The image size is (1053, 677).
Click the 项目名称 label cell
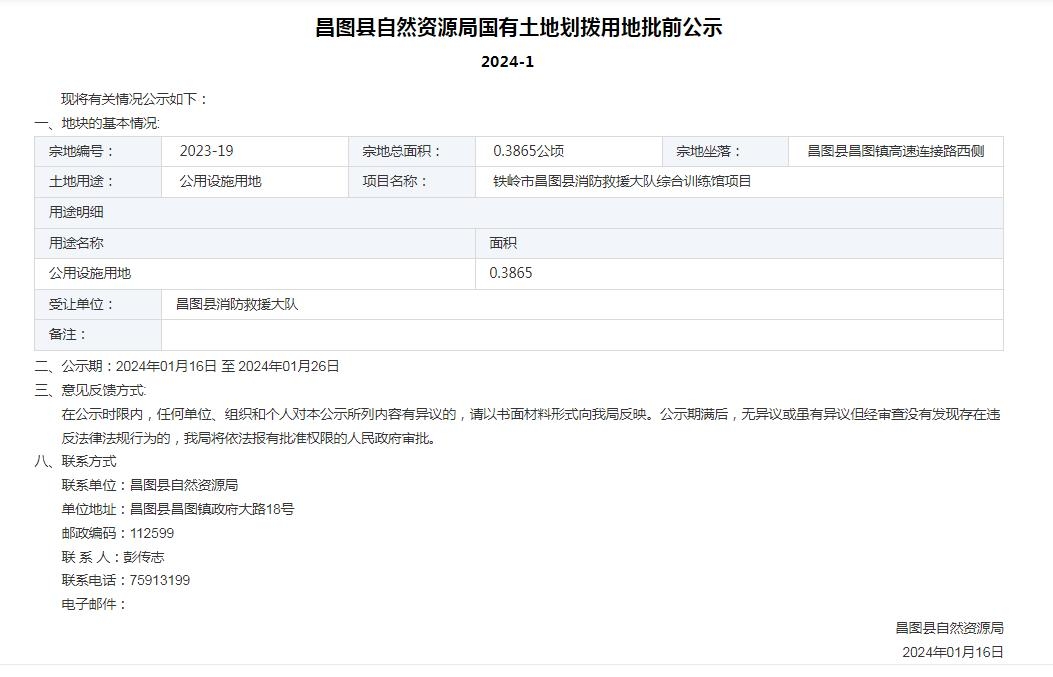(x=412, y=181)
